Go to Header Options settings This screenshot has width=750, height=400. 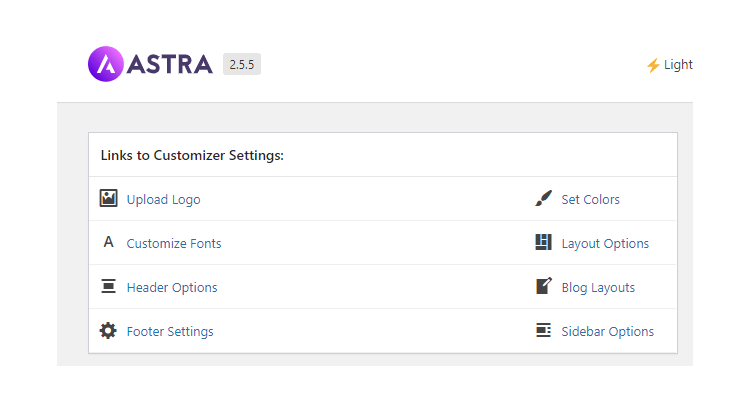pyautogui.click(x=172, y=288)
